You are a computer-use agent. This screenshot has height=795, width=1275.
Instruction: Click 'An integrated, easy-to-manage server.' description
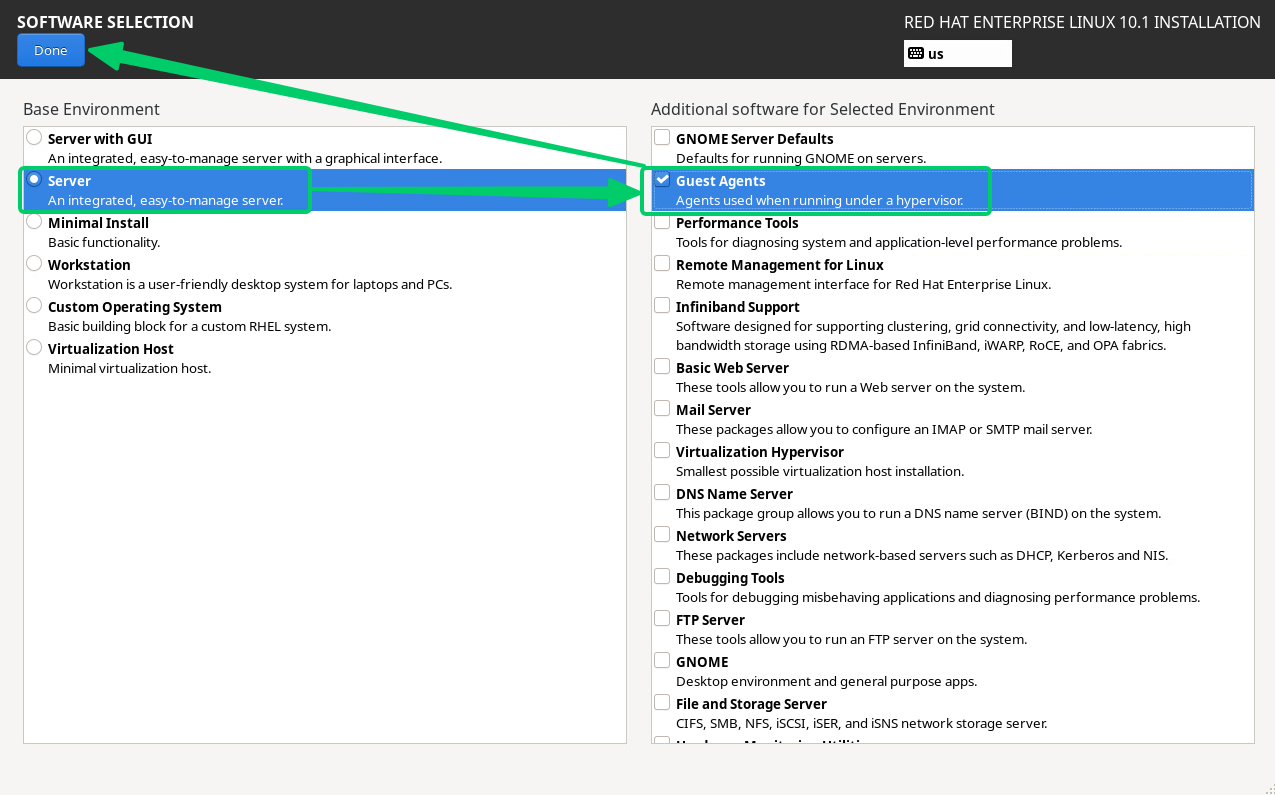pos(166,200)
